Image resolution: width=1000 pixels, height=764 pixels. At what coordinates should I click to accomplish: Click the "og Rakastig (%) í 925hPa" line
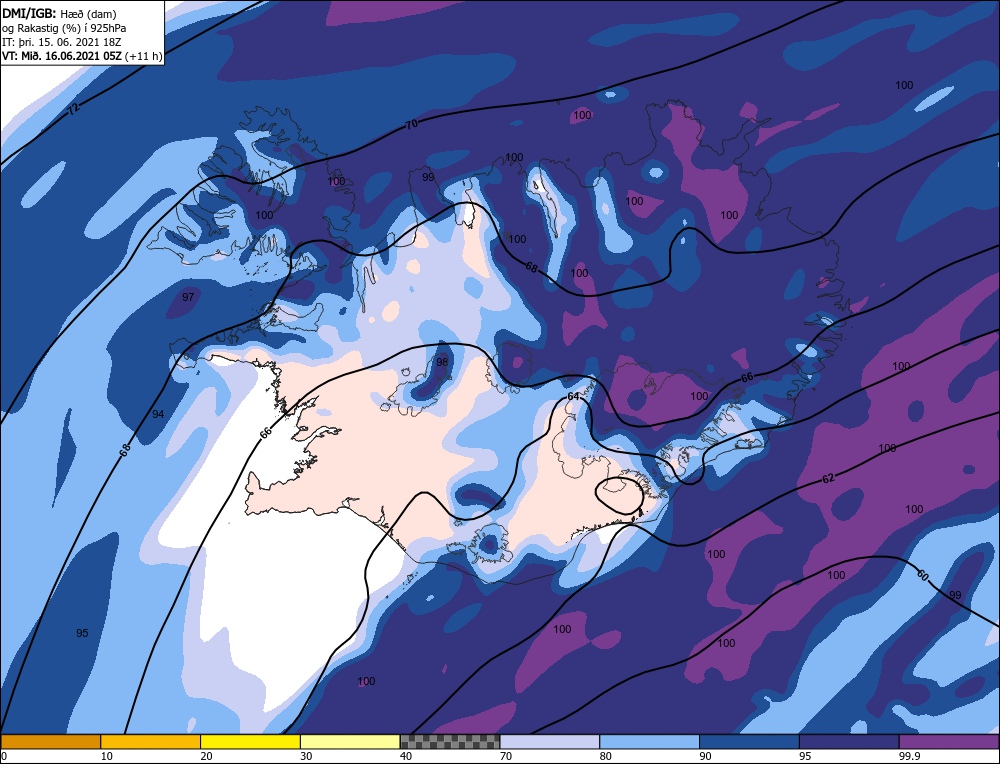point(64,28)
